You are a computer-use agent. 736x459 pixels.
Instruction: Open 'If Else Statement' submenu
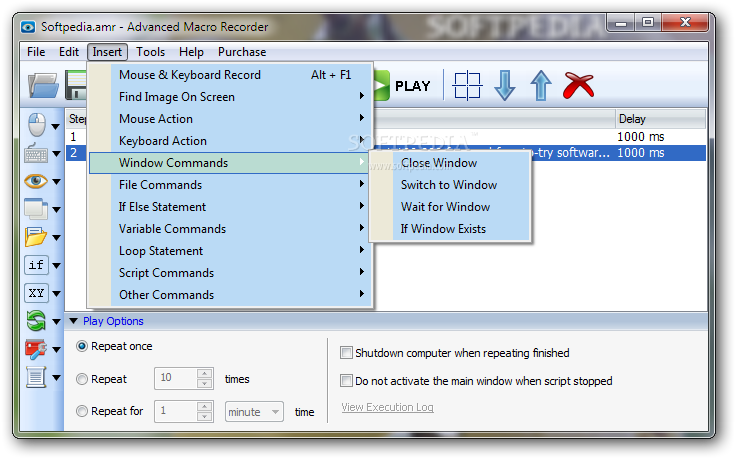click(230, 207)
